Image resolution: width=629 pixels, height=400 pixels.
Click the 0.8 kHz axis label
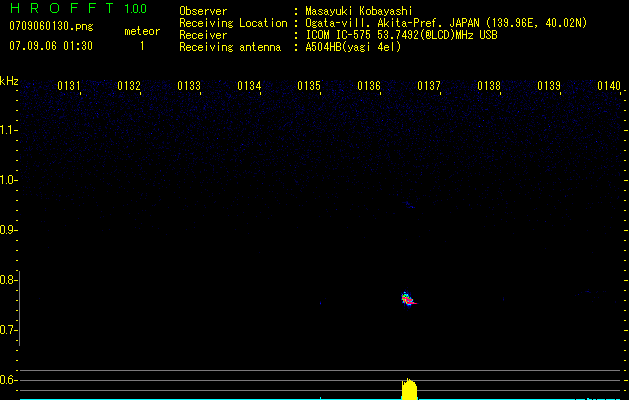pos(7,280)
